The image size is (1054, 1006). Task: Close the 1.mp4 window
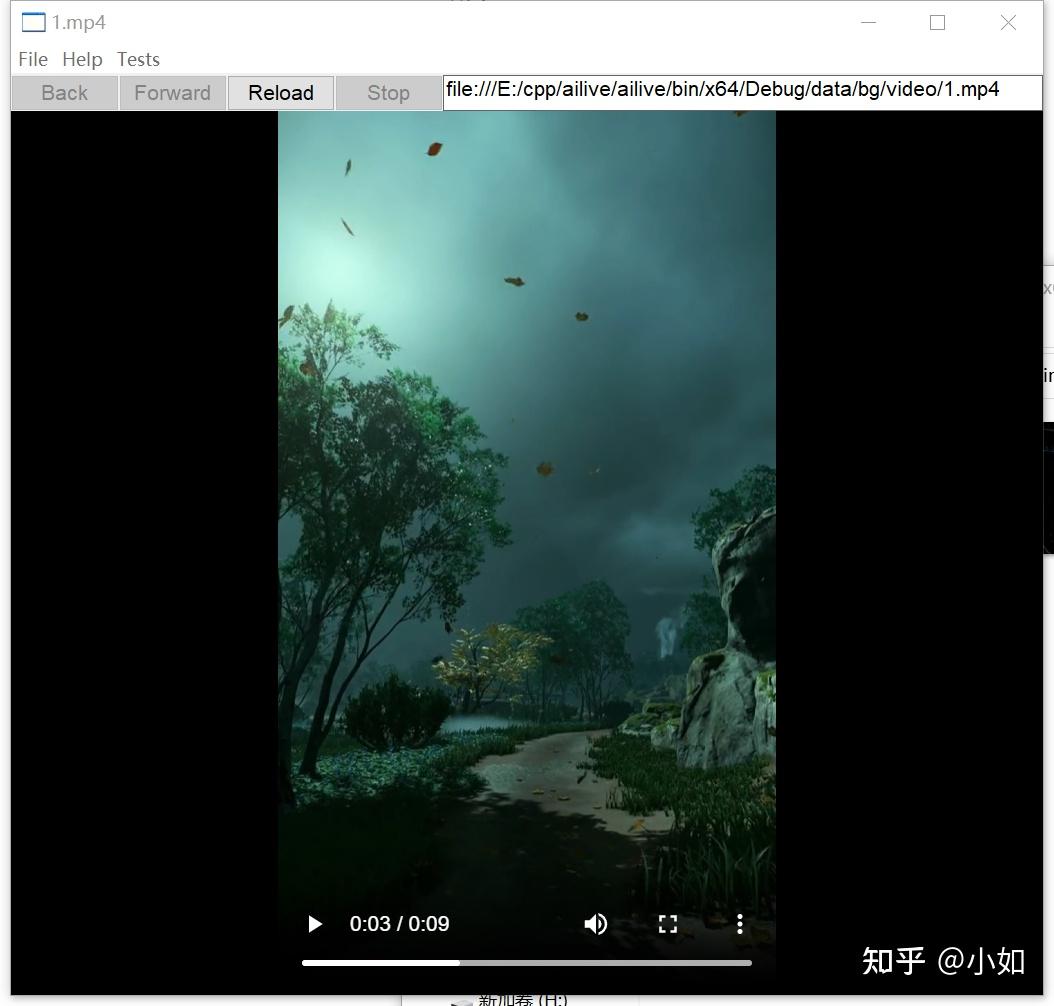point(1008,22)
